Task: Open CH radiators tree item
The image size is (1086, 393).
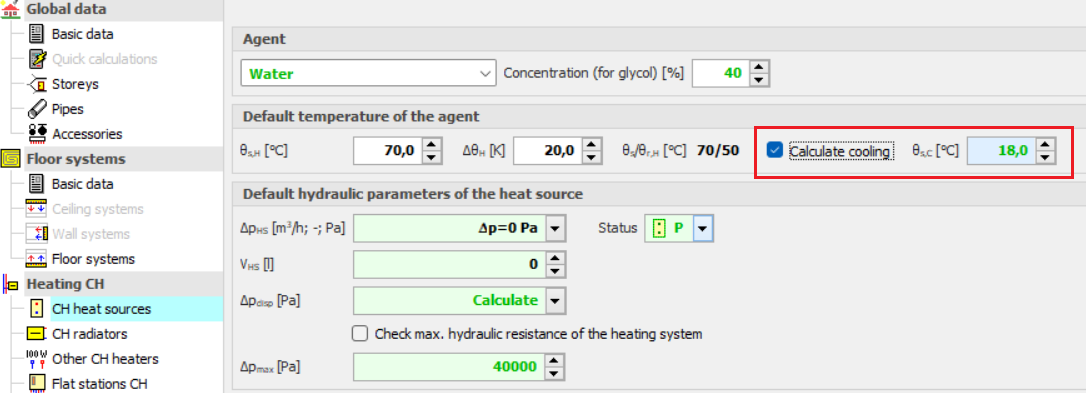Action: [90, 334]
